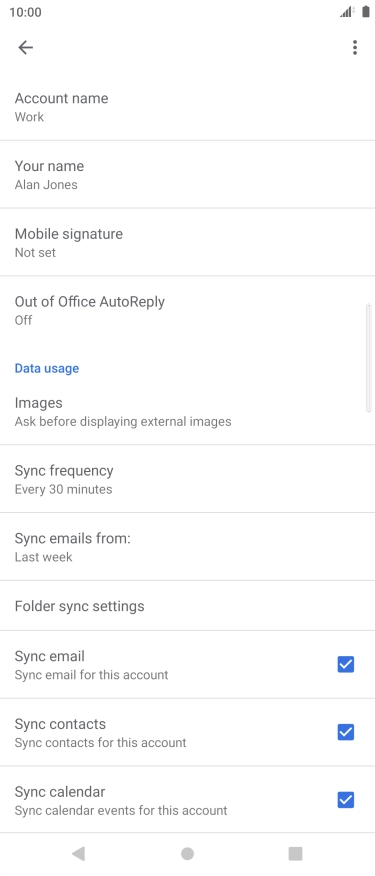This screenshot has width=375, height=876.
Task: Uncheck the Sync calendar checkbox
Action: click(345, 800)
